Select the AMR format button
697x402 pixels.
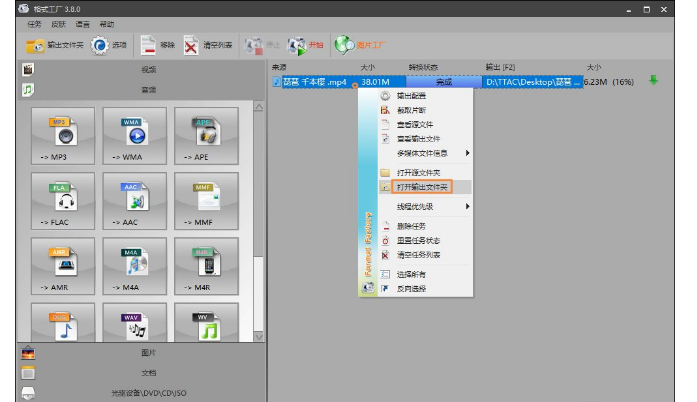point(63,266)
